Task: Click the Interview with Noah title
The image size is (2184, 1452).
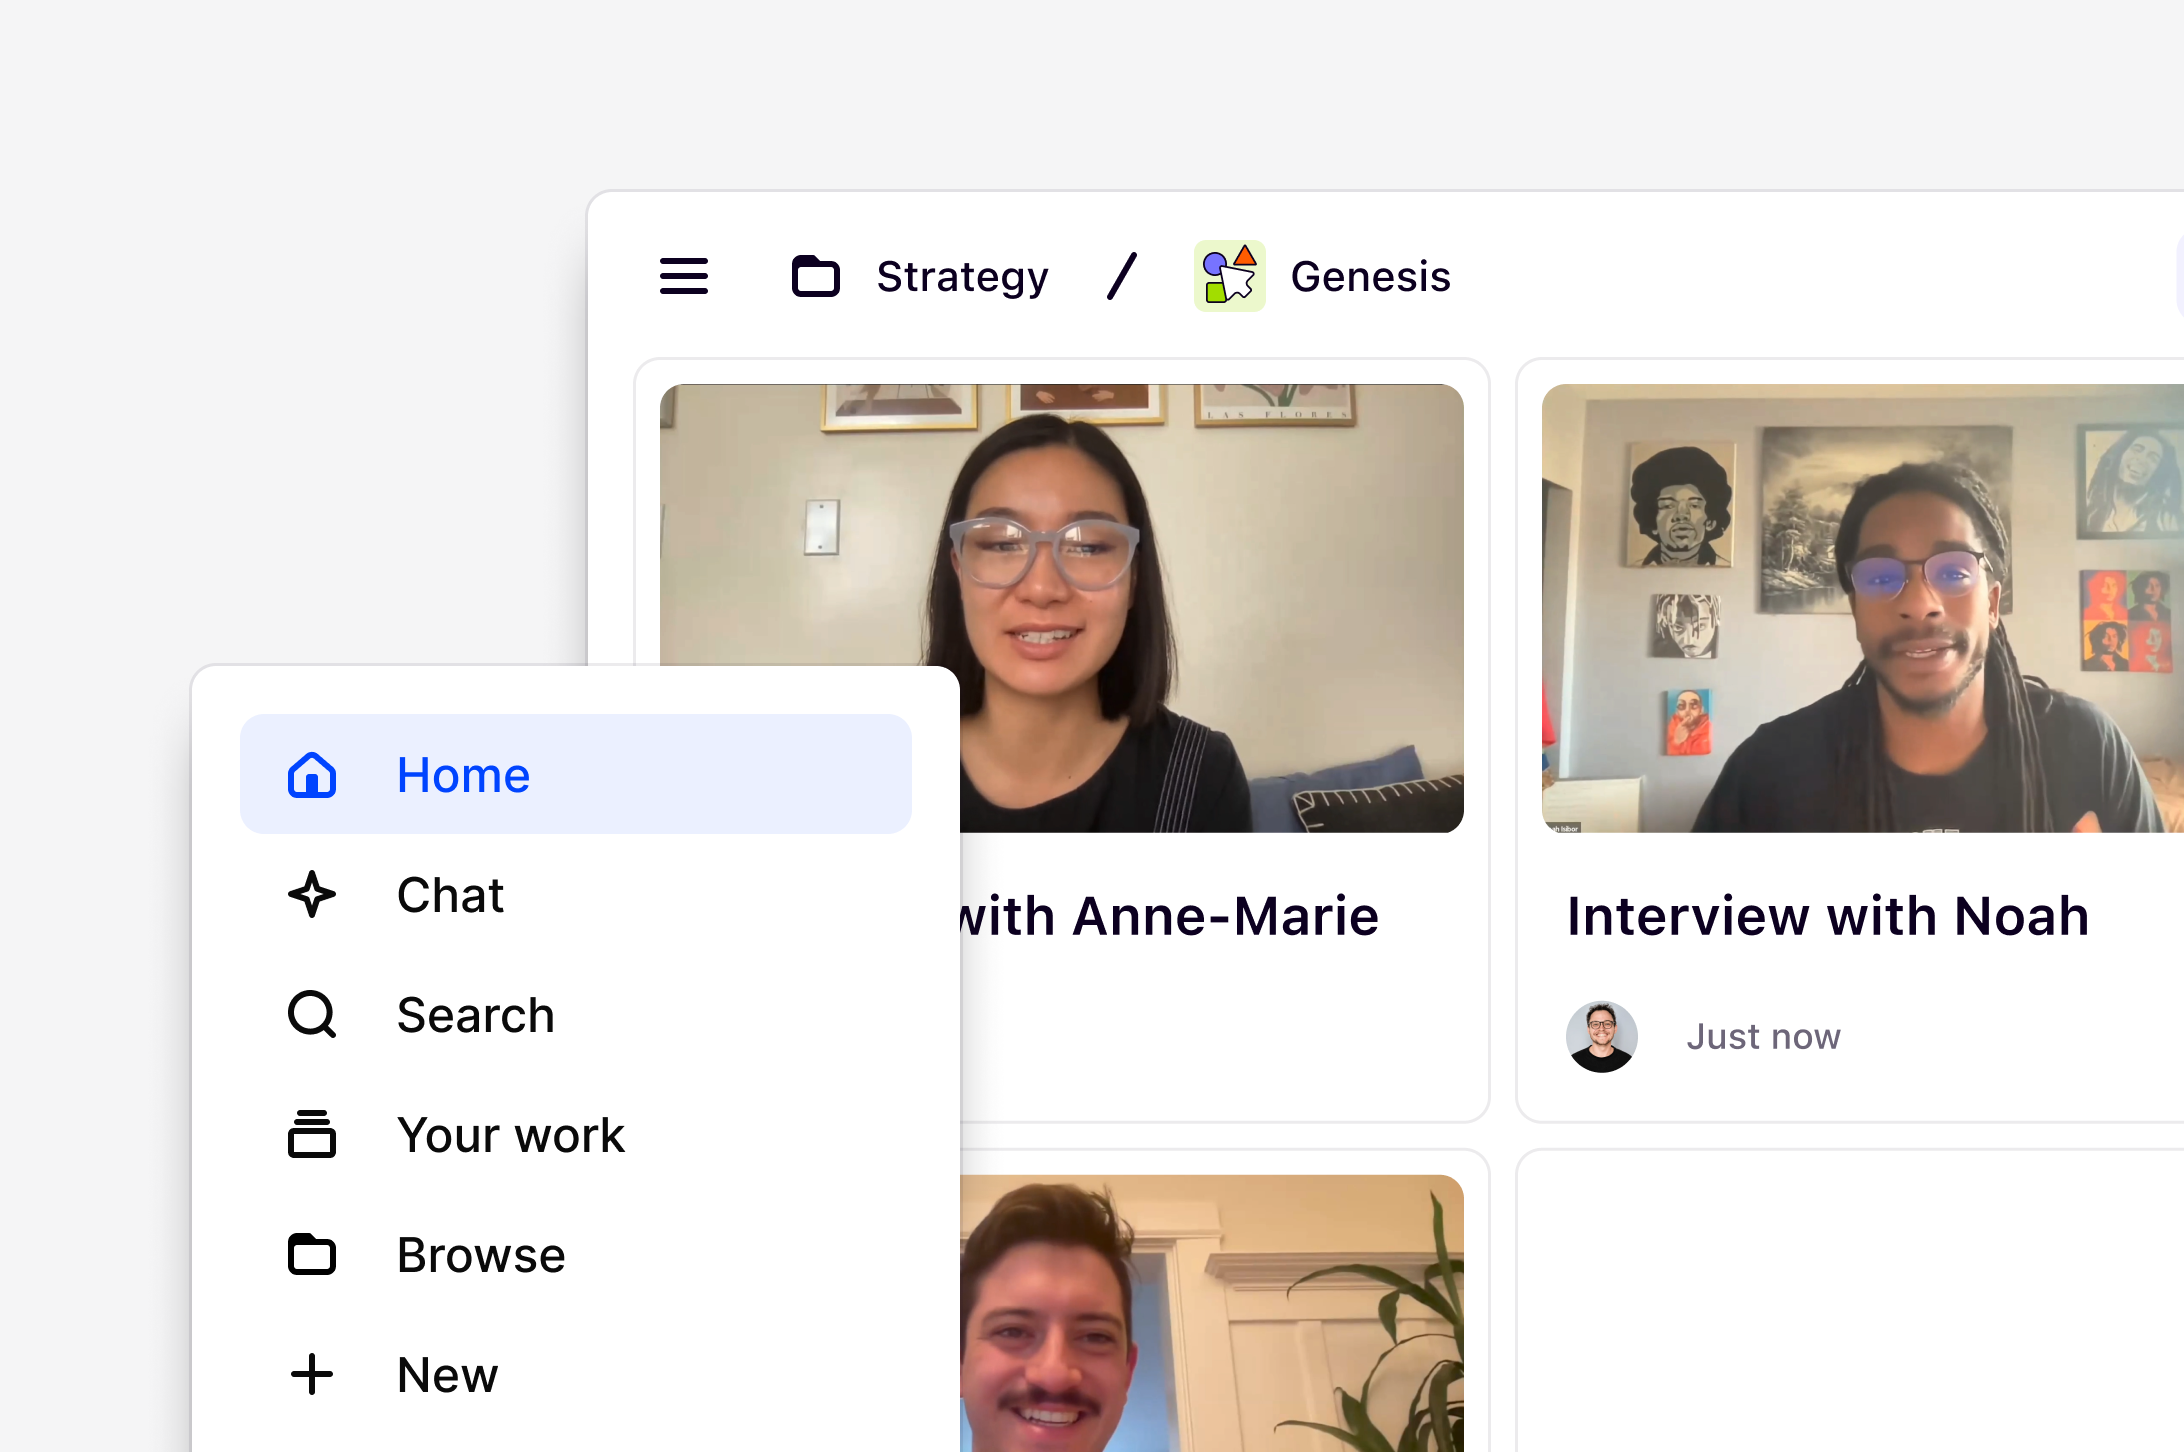Action: pos(1828,916)
